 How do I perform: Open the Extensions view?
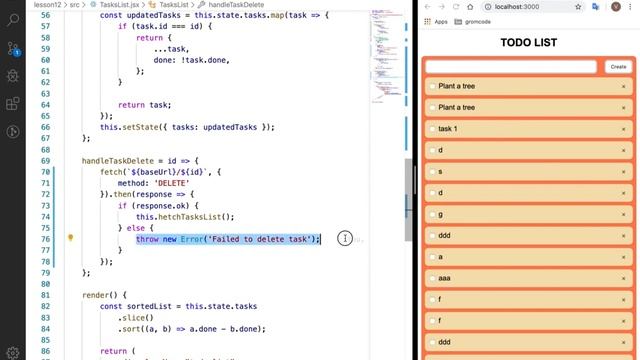click(x=13, y=104)
